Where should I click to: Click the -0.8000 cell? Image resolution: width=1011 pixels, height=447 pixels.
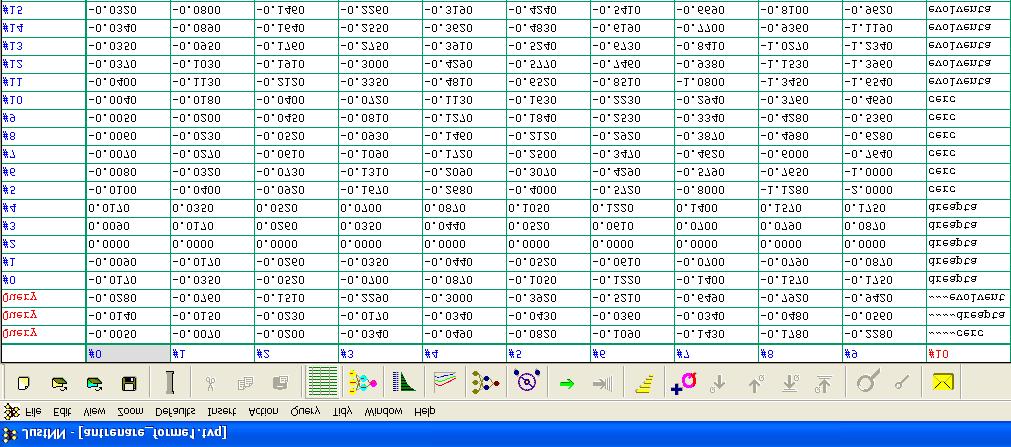[716, 191]
